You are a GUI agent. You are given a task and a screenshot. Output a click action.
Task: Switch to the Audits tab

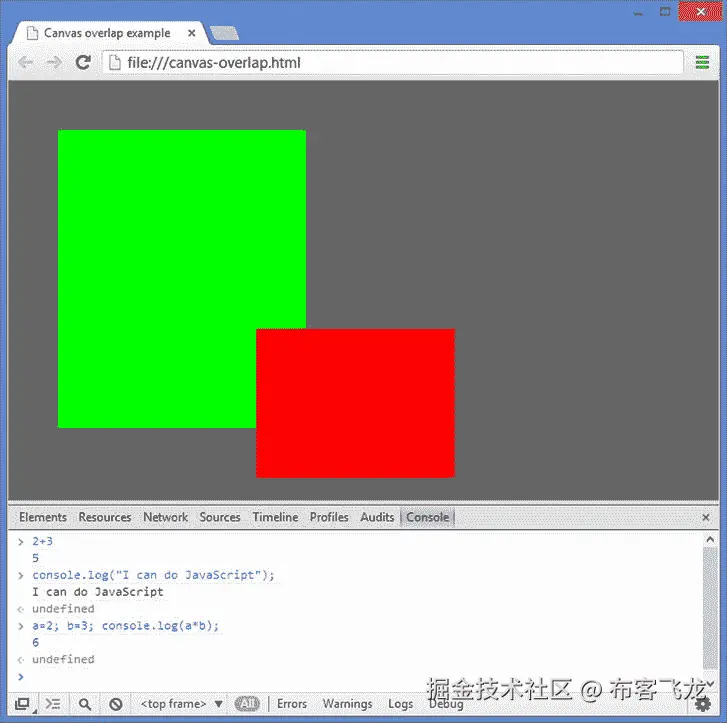coord(377,517)
